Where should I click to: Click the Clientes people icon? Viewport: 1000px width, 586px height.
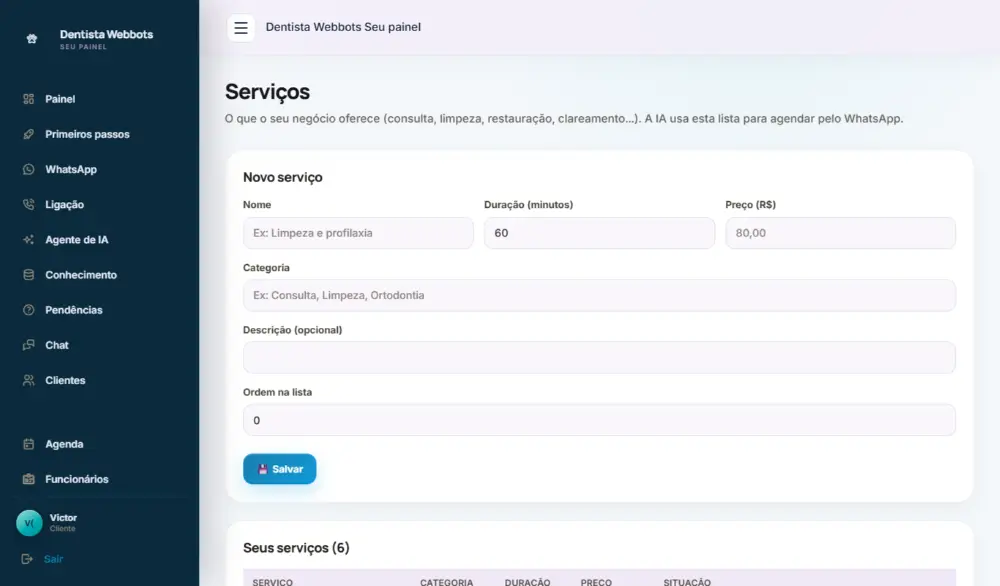coord(29,380)
